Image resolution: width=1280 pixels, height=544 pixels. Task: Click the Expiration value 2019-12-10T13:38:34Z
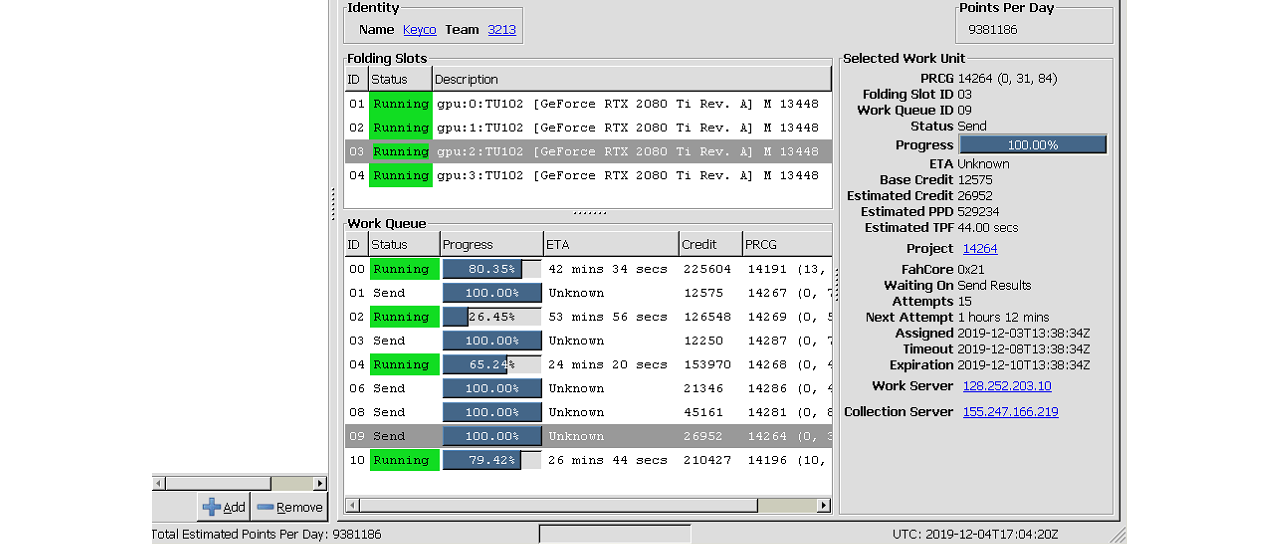1024,365
